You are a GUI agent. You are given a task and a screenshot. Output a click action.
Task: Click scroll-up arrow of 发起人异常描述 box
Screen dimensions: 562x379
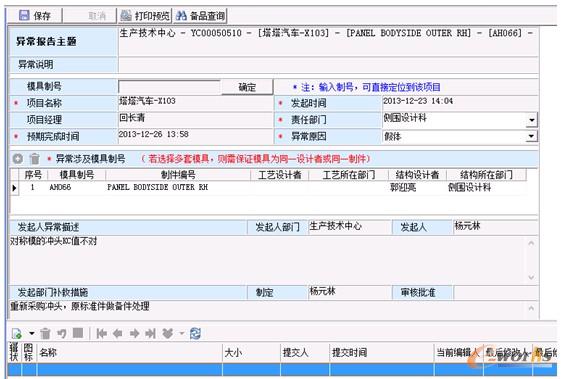(x=531, y=243)
